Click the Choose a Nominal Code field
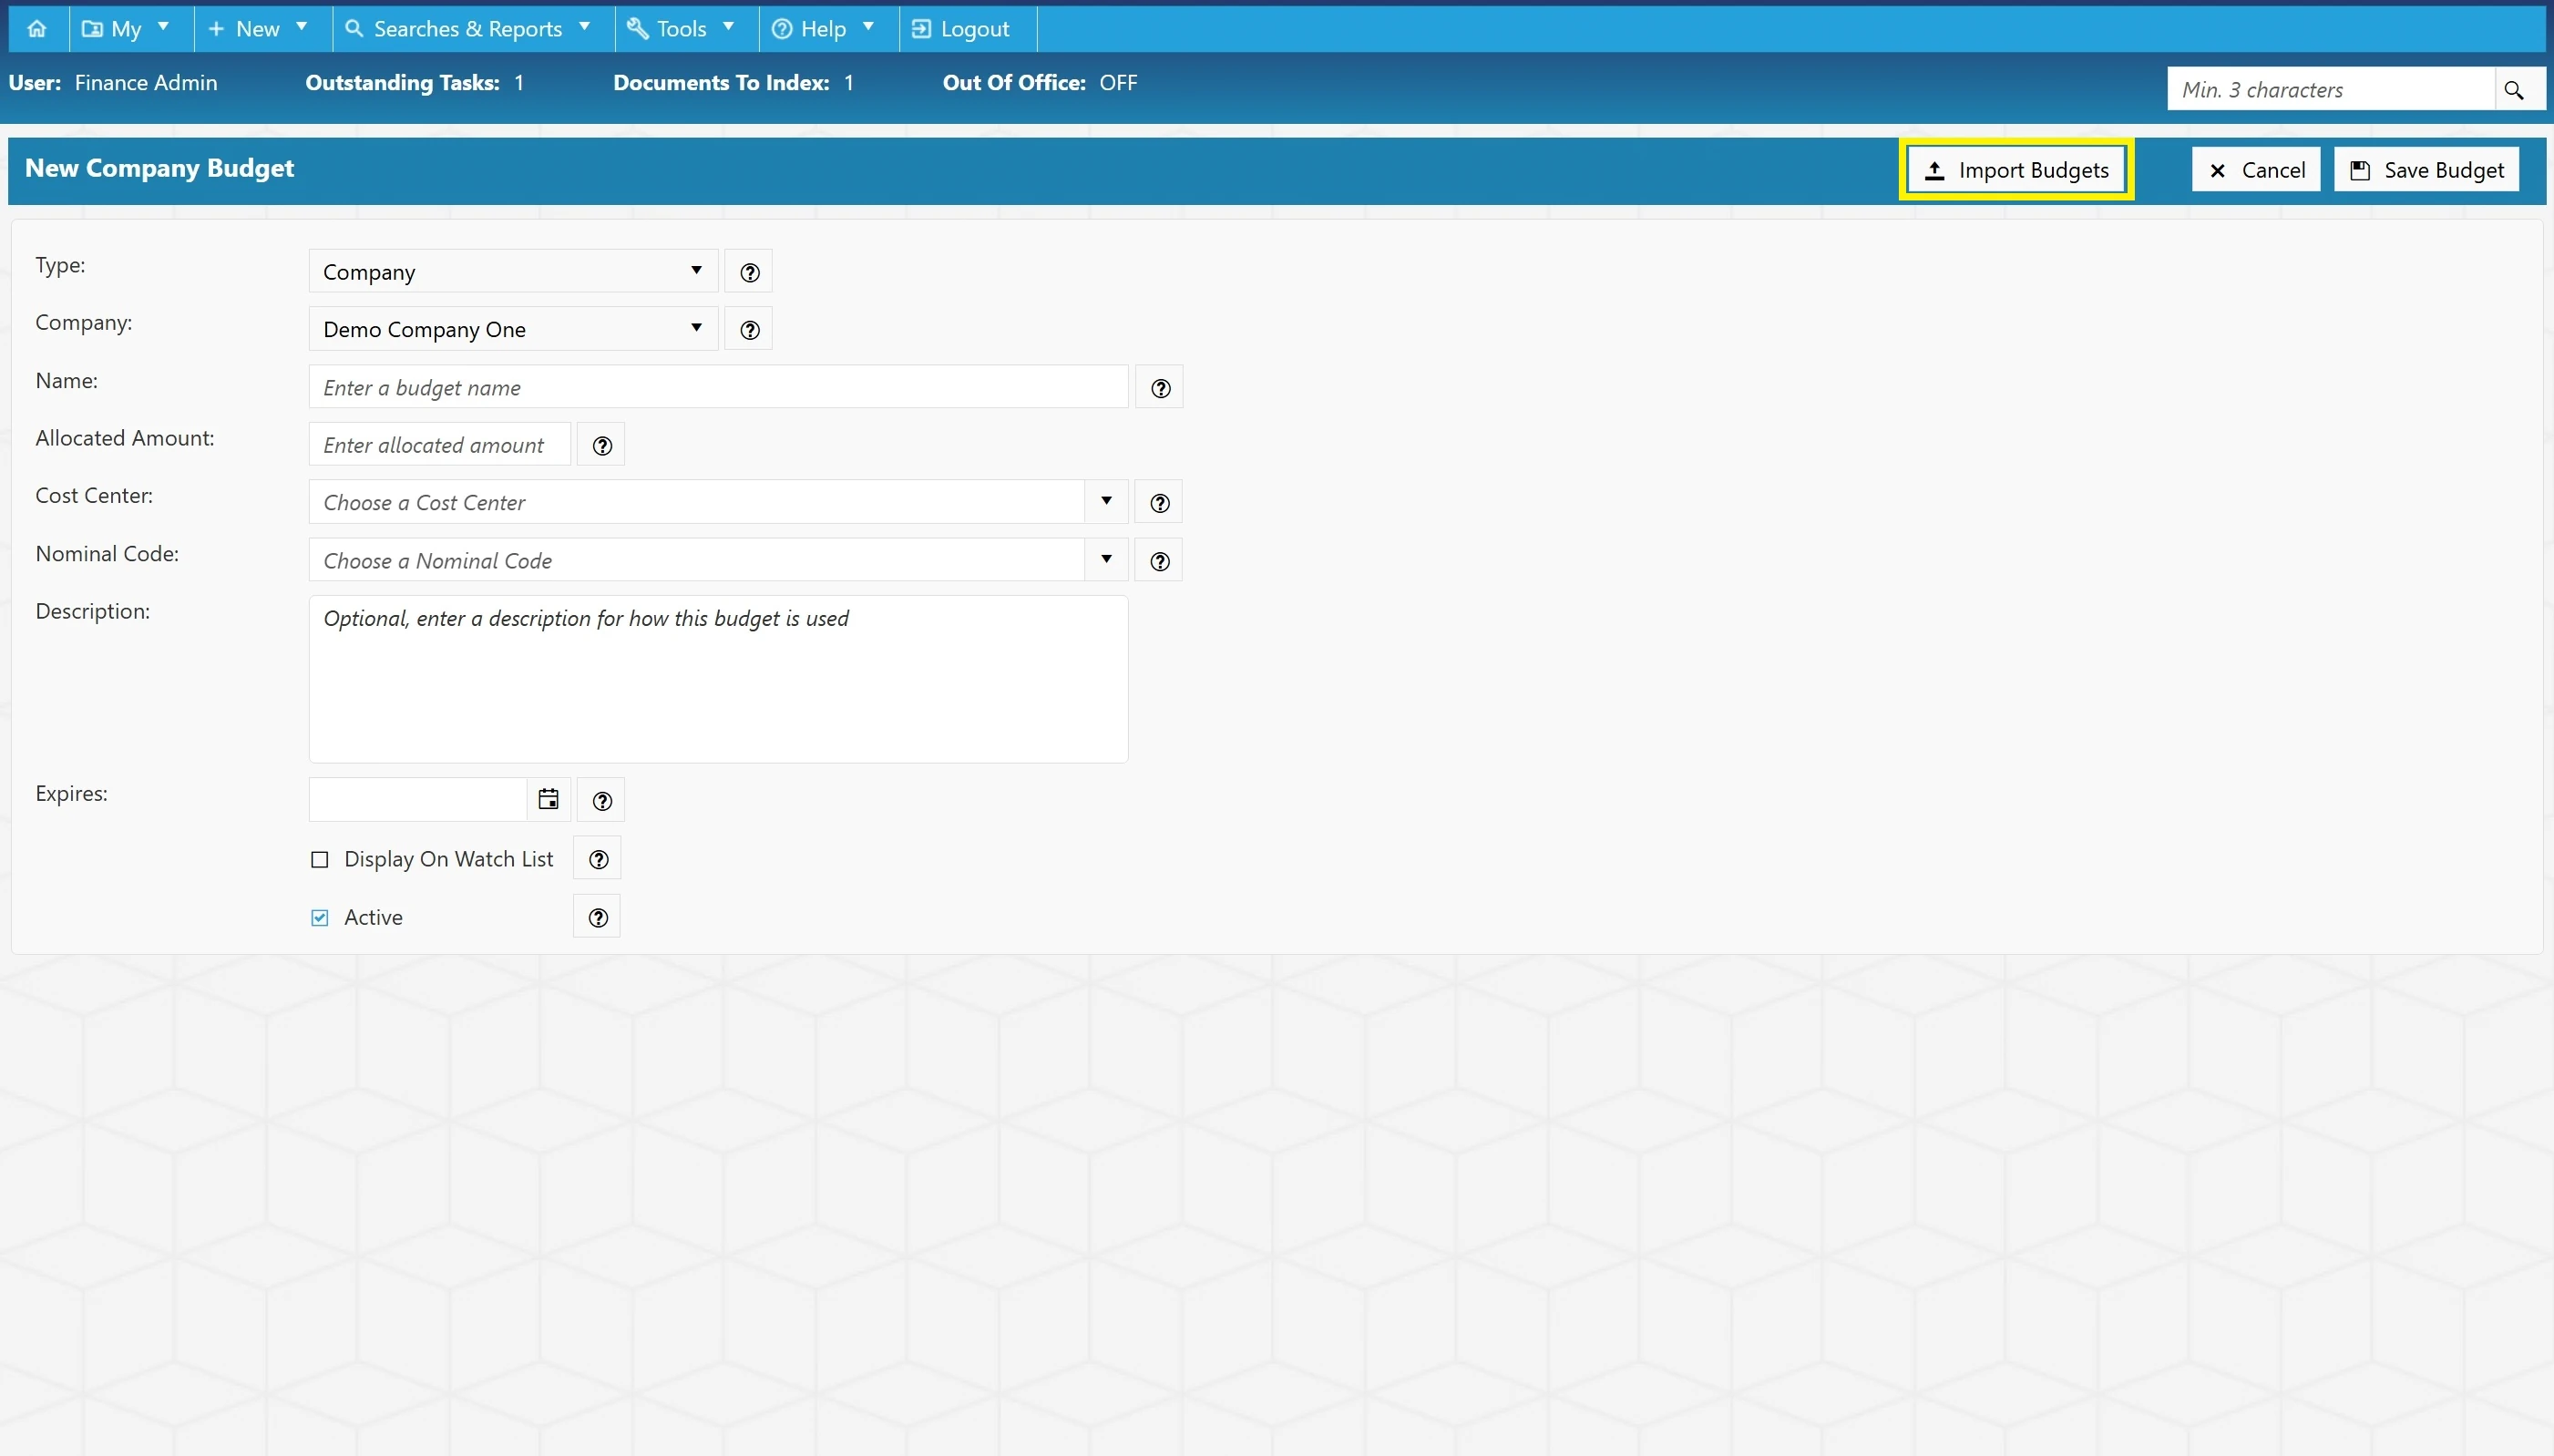 click(697, 560)
